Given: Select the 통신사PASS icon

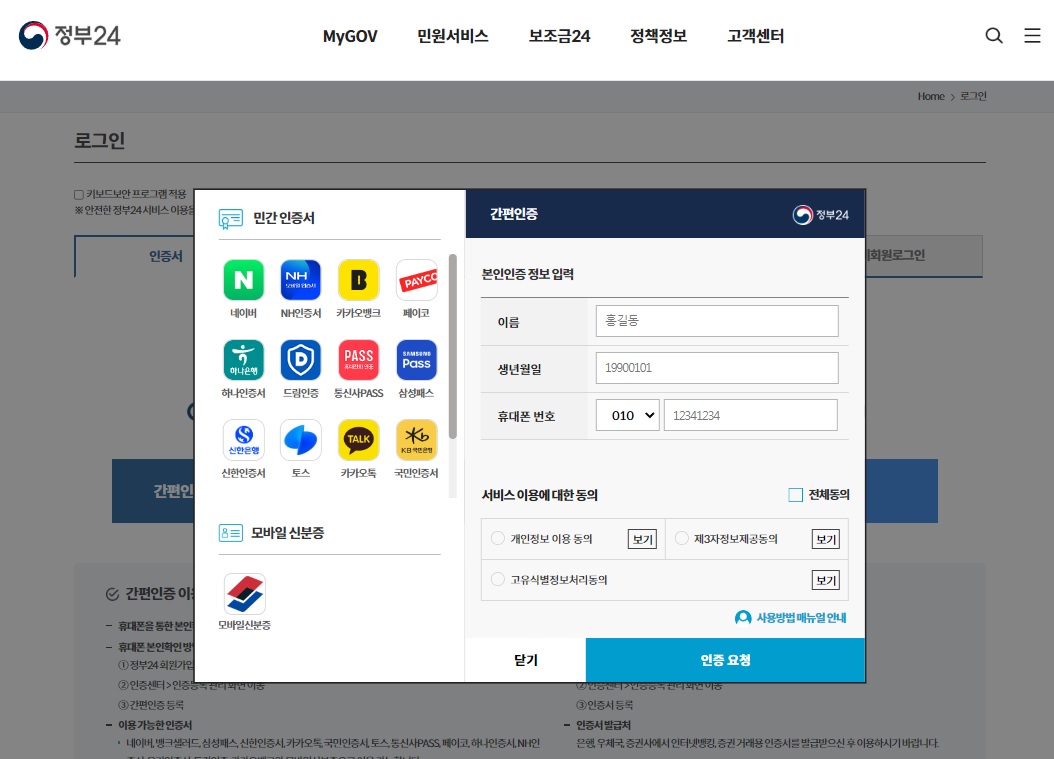Looking at the screenshot, I should pos(358,360).
